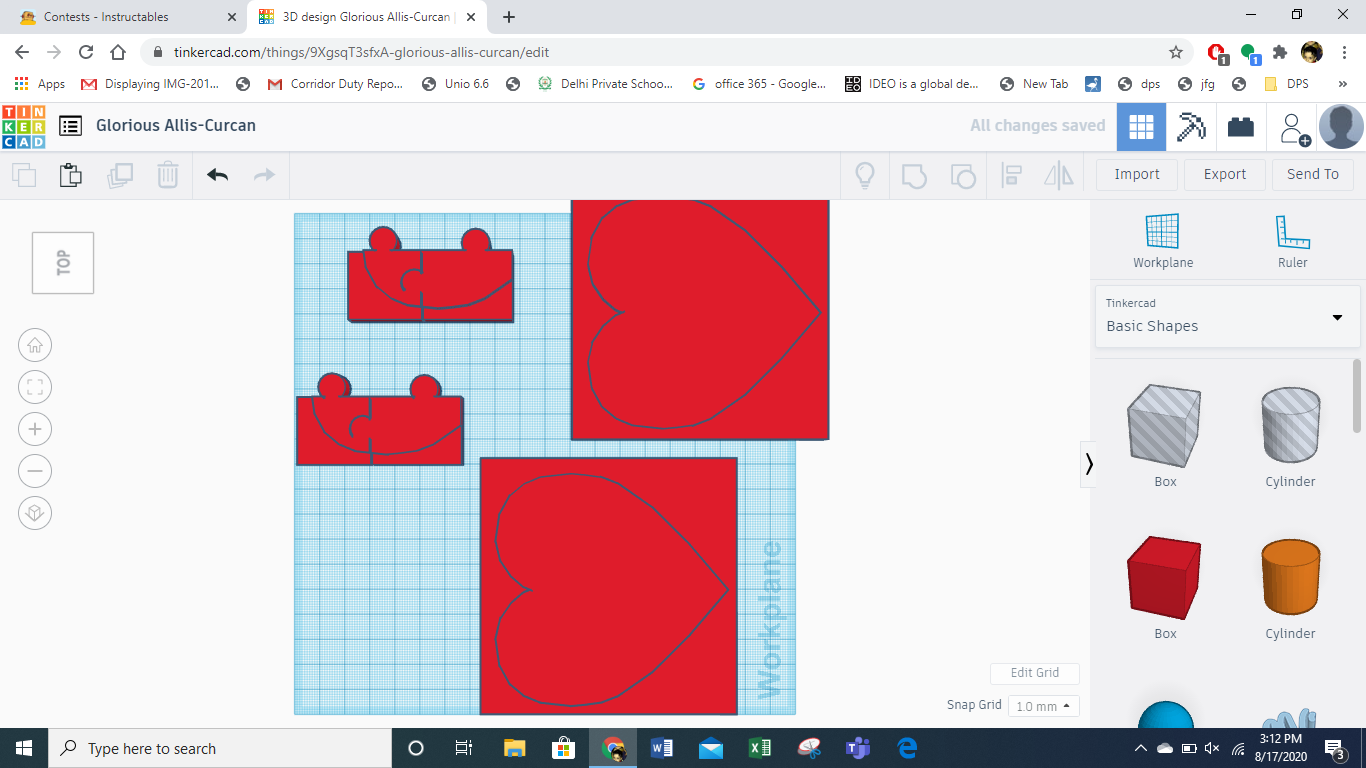Click the Import button
The image size is (1366, 768).
1137,174
